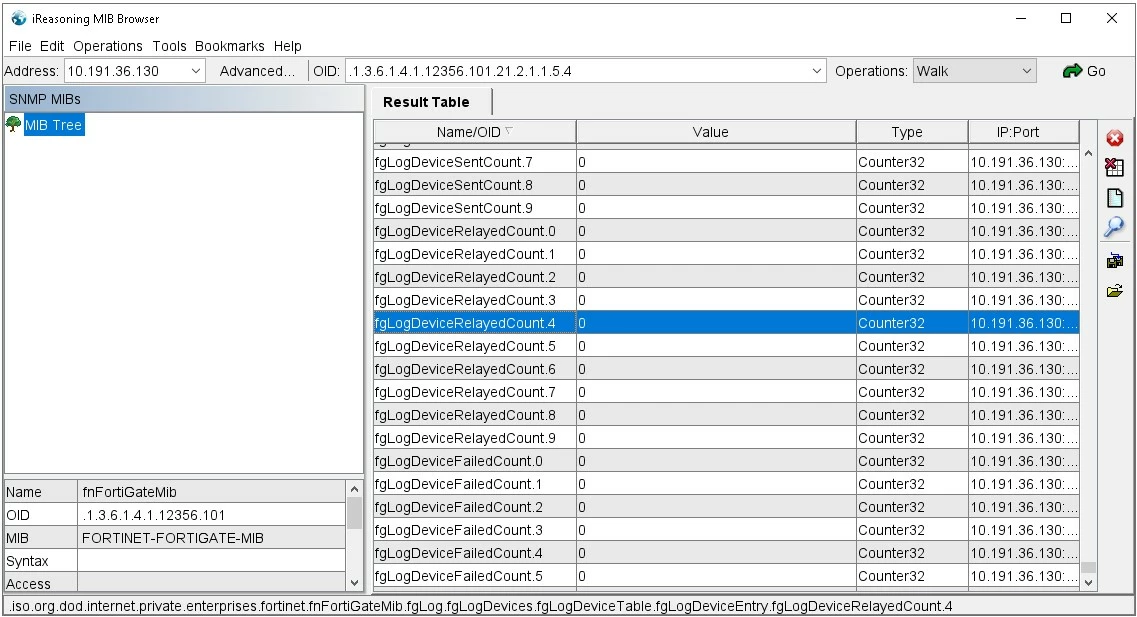Open the File menu
Viewport: 1137px width, 617px height.
(x=20, y=46)
